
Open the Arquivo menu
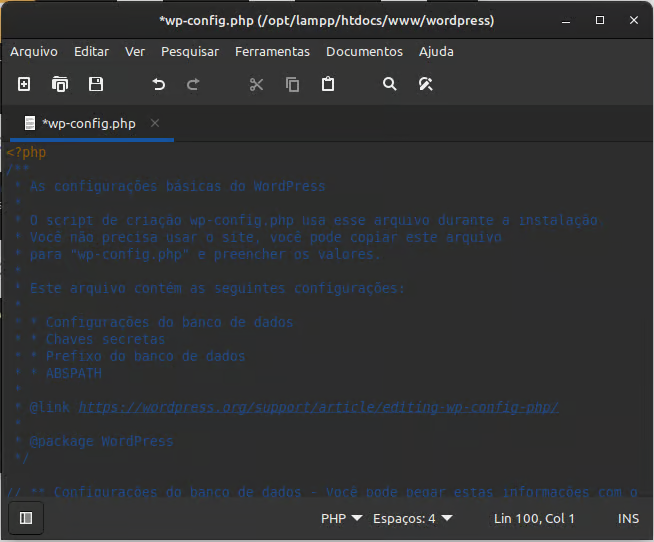click(x=34, y=51)
